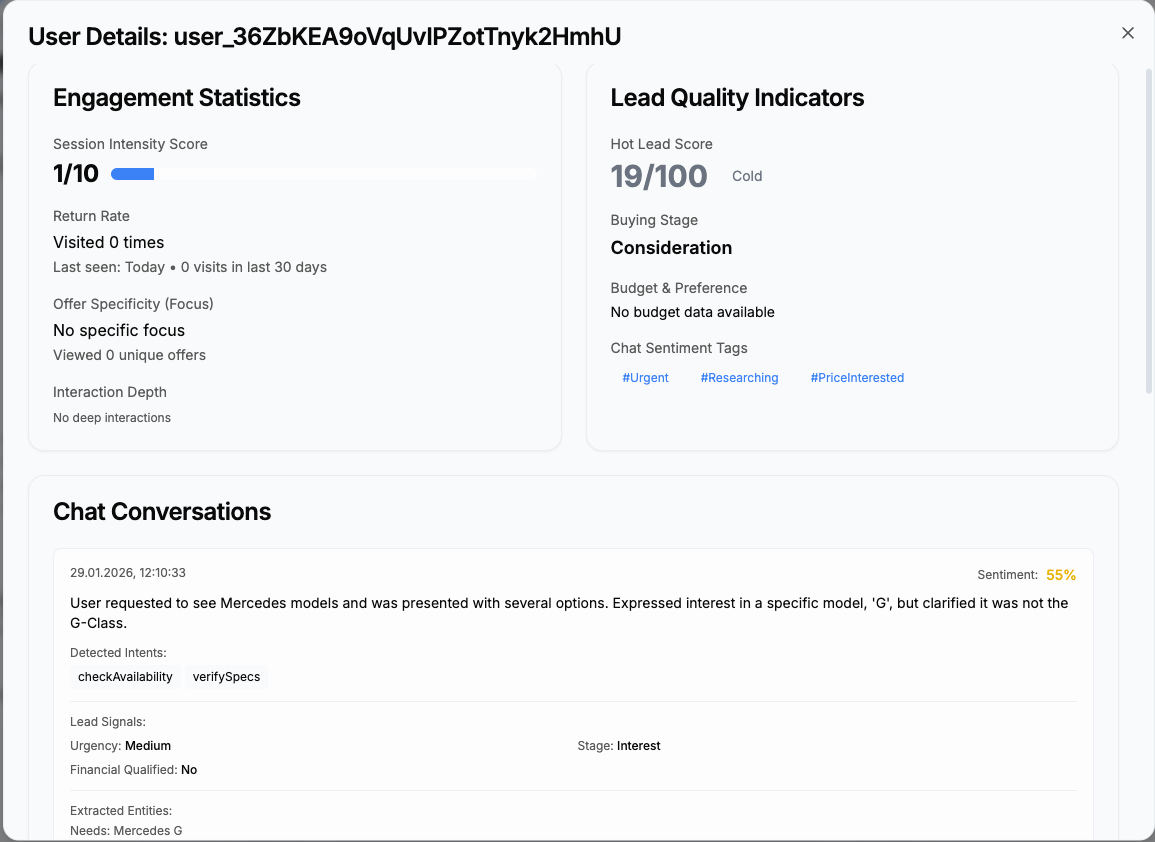The height and width of the screenshot is (842, 1155).
Task: Select the #Researching sentiment tag
Action: coord(739,378)
